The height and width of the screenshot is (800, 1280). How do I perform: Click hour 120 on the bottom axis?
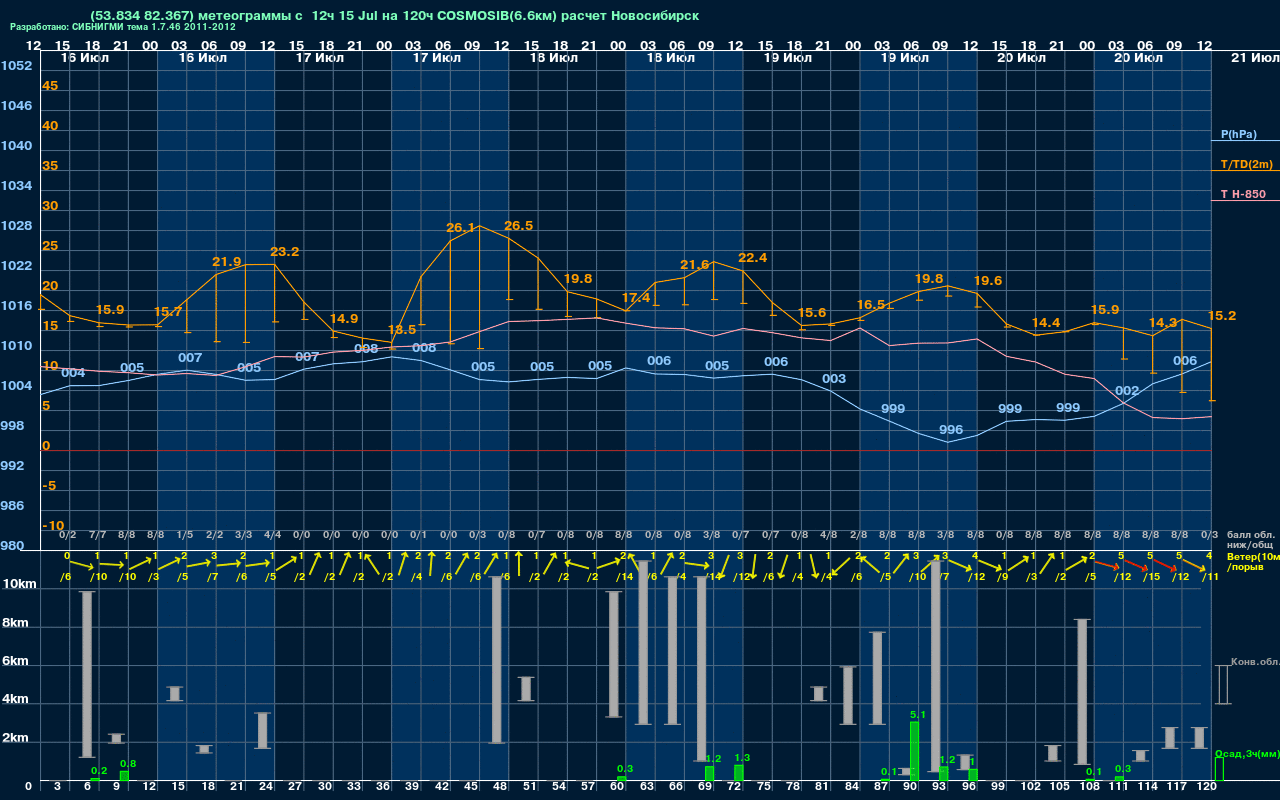[x=1206, y=788]
